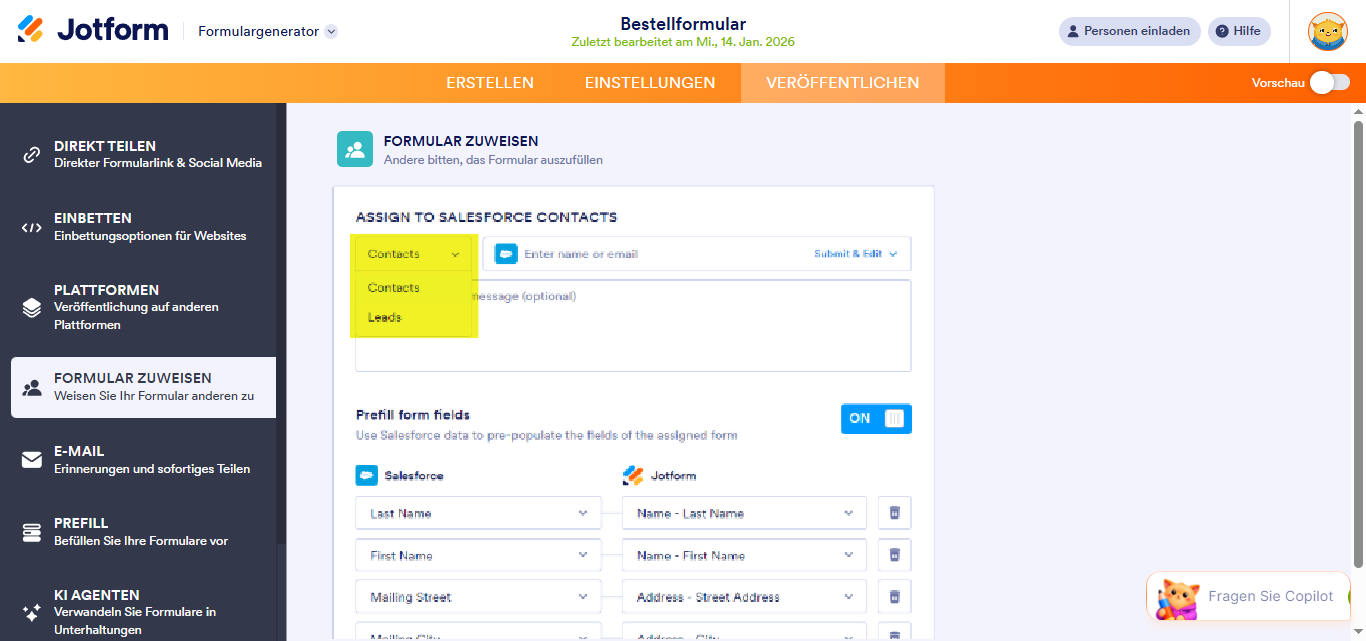Open Prefill section in sidebar
This screenshot has height=641, width=1366.
143,532
